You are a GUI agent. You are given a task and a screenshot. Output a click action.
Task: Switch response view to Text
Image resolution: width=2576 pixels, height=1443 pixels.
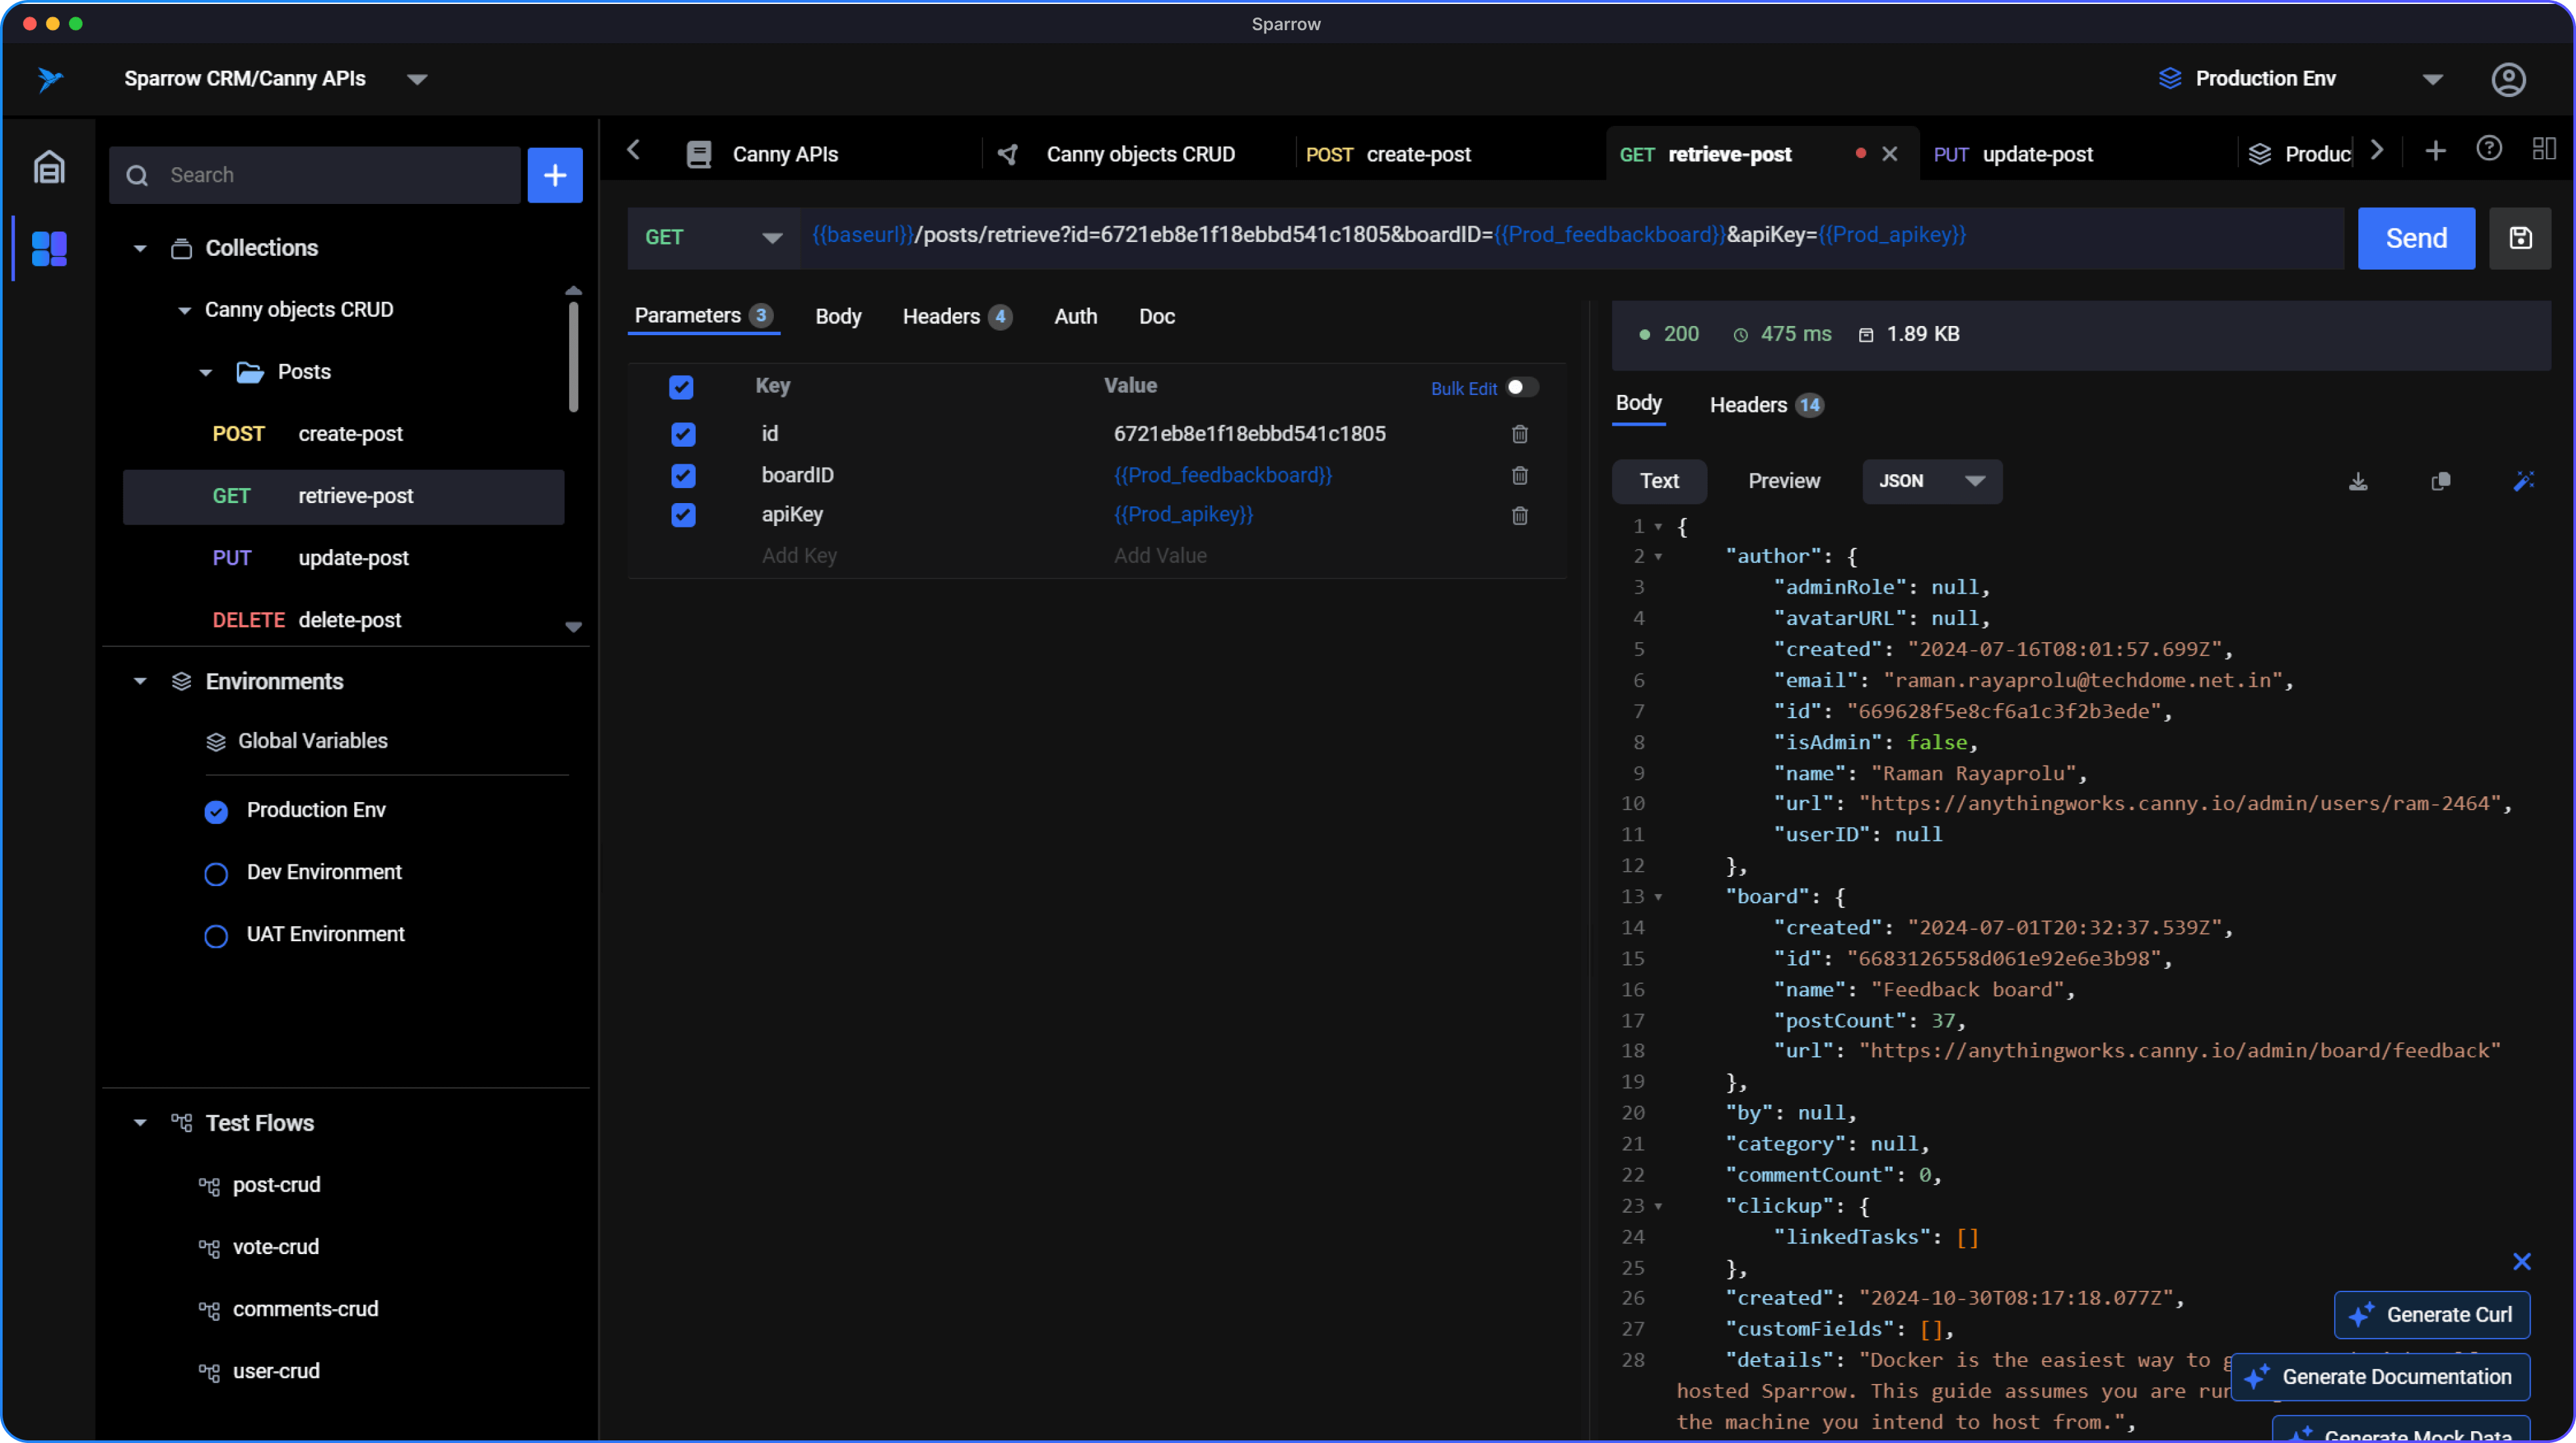pos(1659,481)
